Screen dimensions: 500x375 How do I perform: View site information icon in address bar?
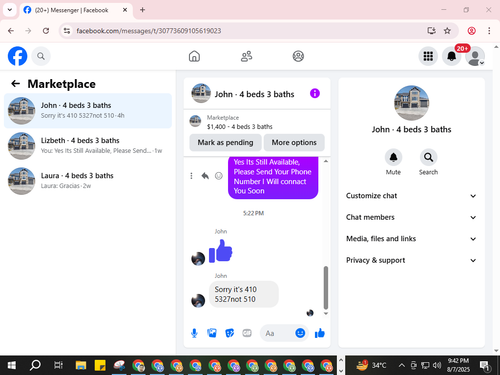pos(67,31)
